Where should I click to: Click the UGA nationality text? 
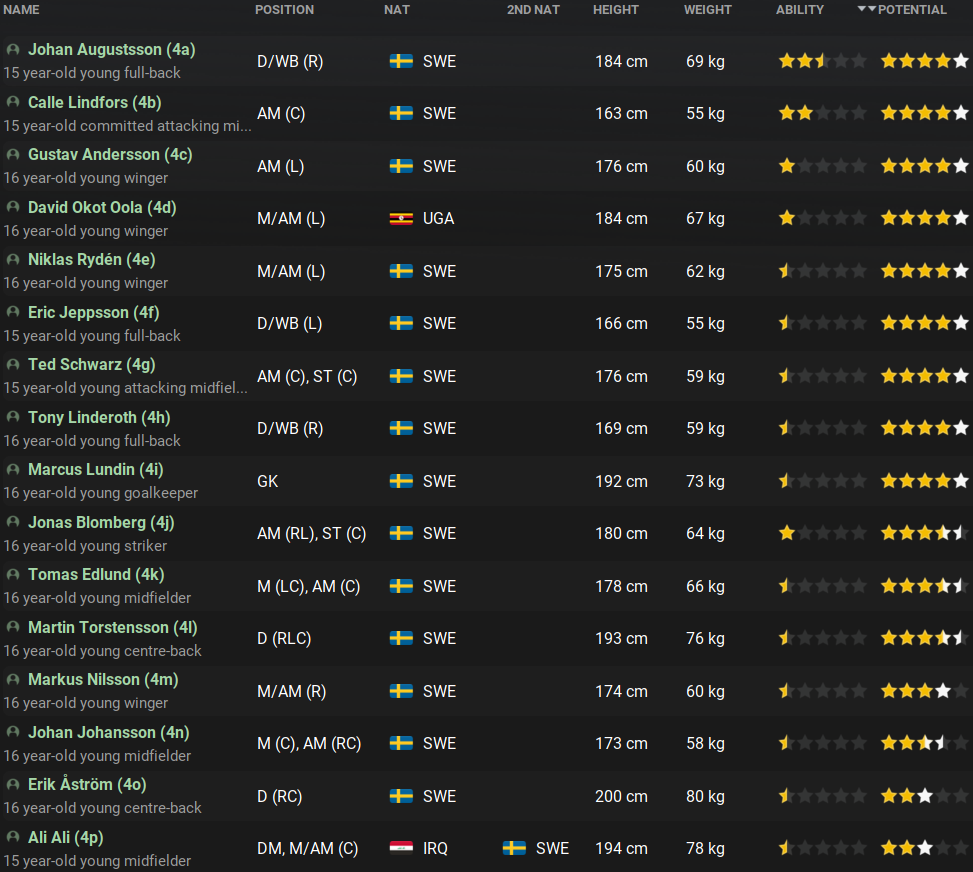(439, 218)
